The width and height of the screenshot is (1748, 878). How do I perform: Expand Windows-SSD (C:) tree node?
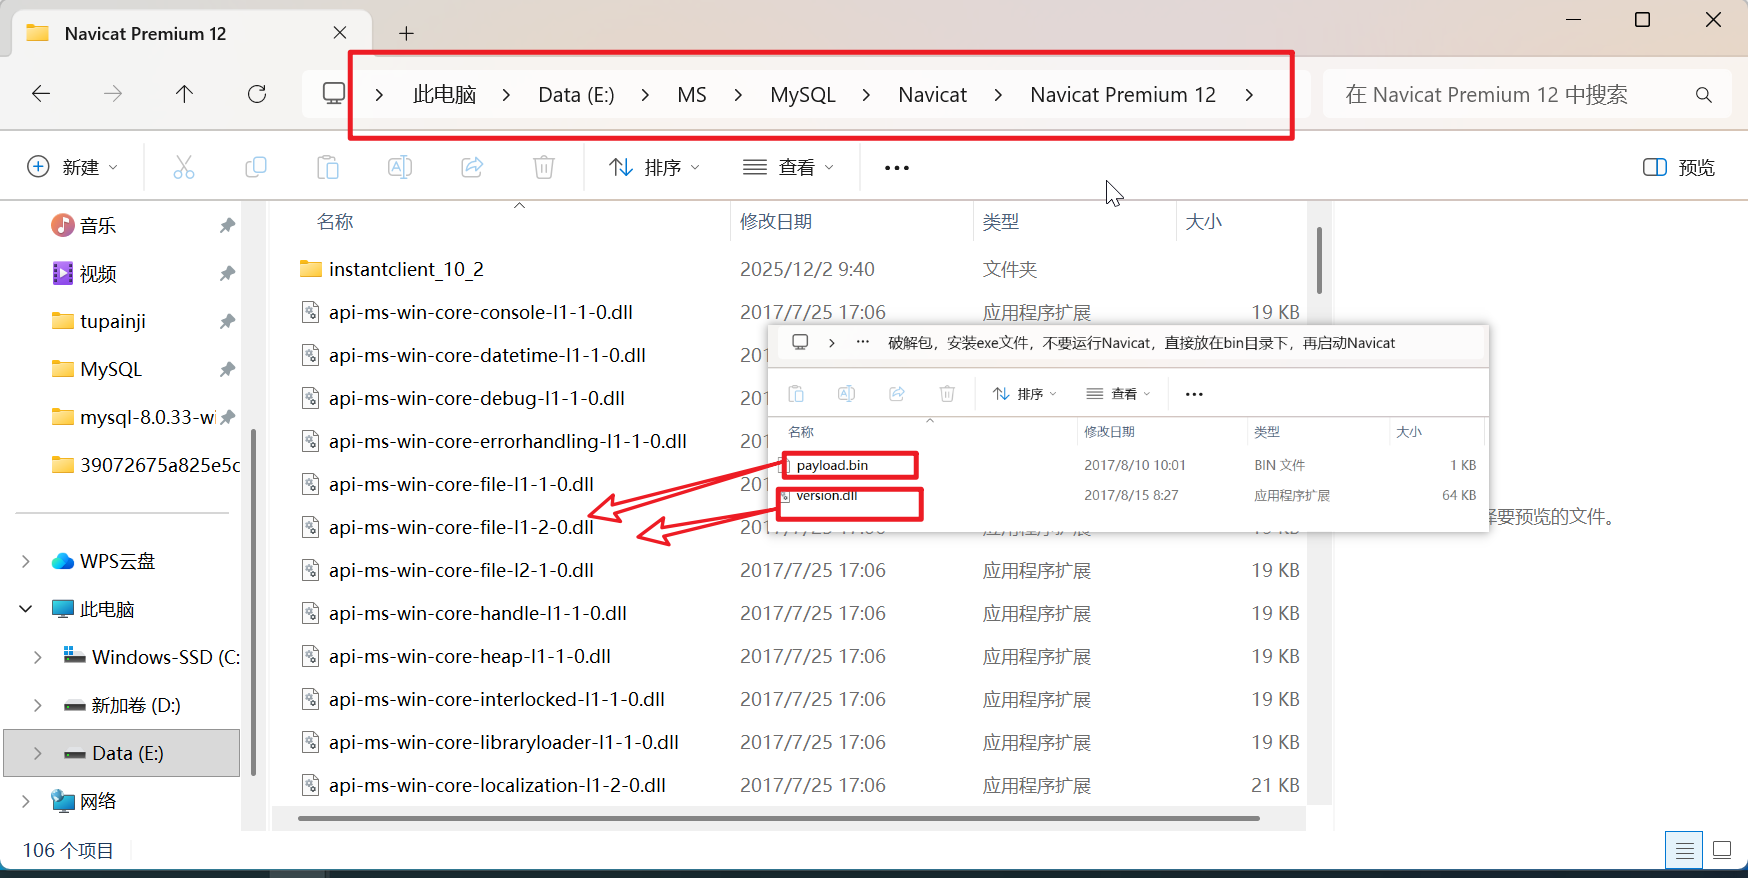pos(38,657)
